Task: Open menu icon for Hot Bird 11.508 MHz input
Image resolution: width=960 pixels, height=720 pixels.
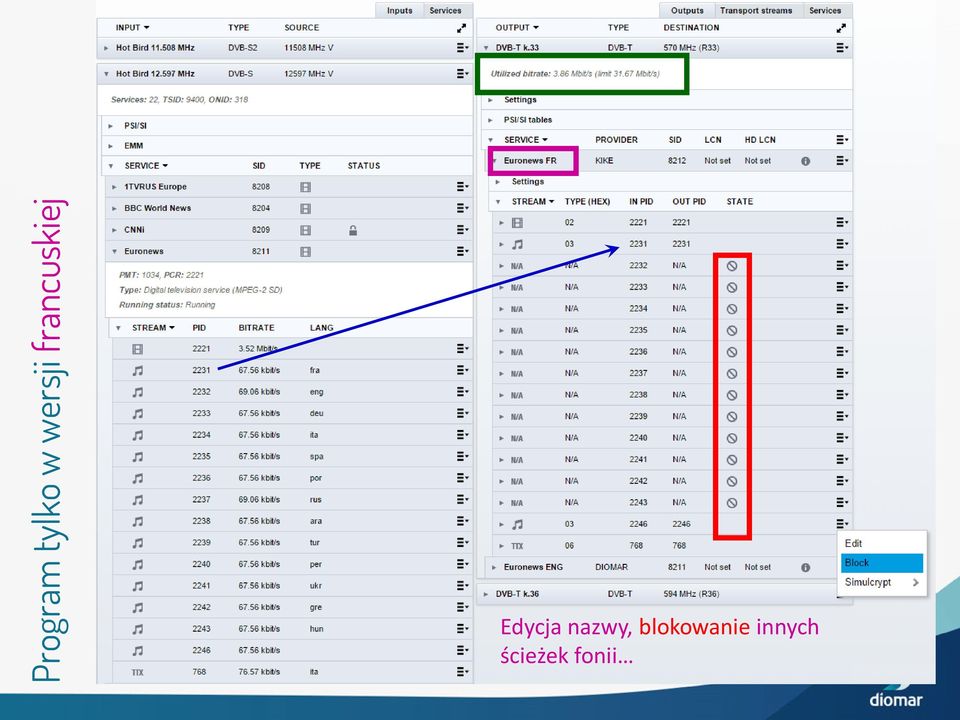Action: pos(462,48)
